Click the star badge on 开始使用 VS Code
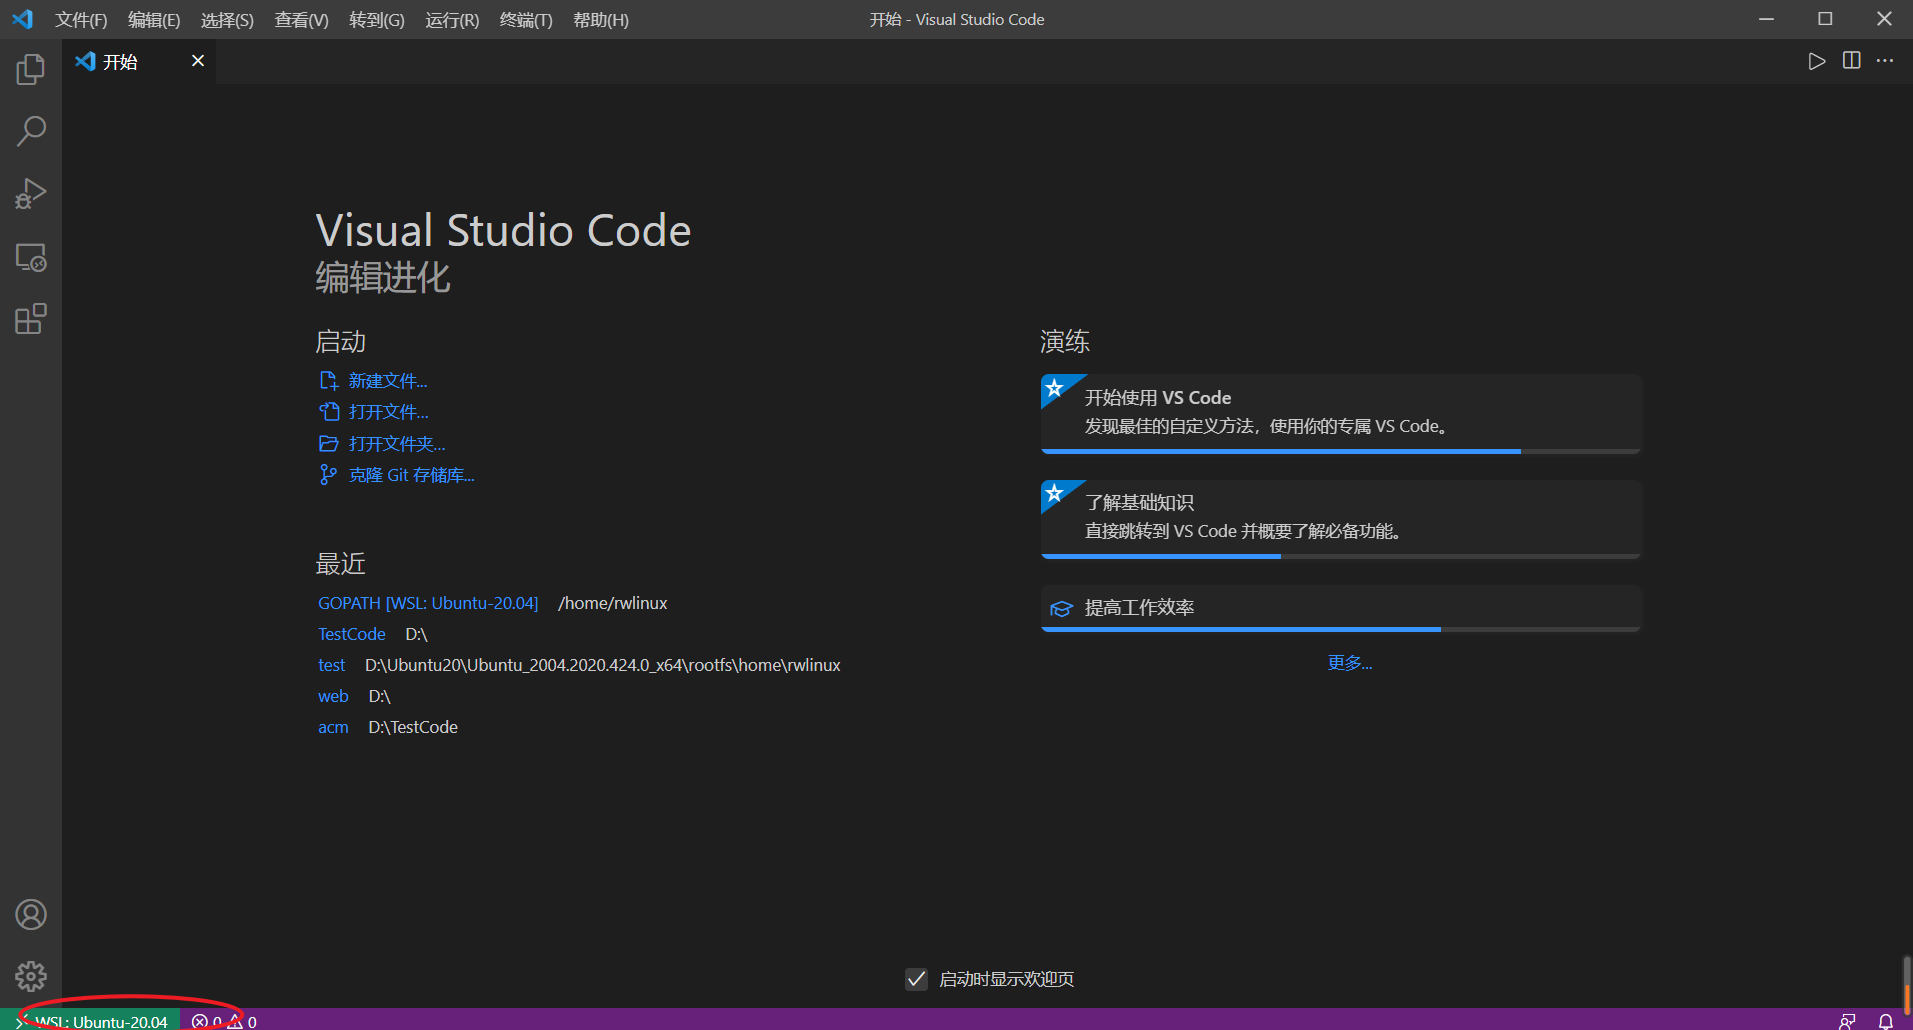Image resolution: width=1913 pixels, height=1030 pixels. tap(1054, 388)
